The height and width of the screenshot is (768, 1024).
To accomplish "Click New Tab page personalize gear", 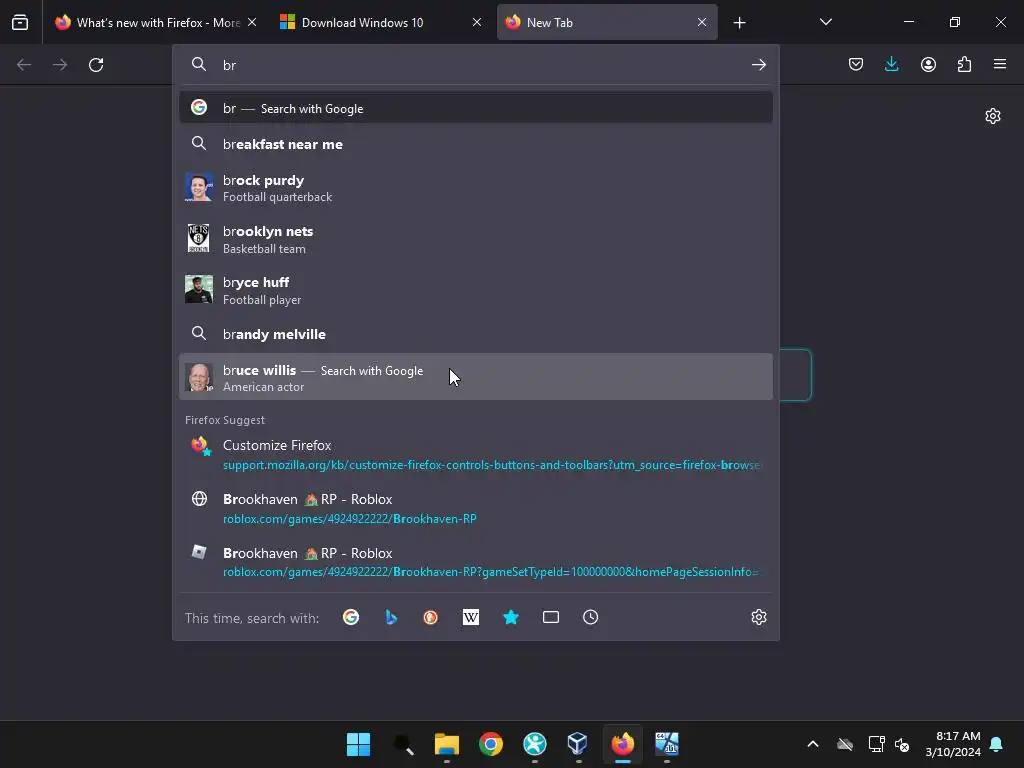I will [993, 116].
